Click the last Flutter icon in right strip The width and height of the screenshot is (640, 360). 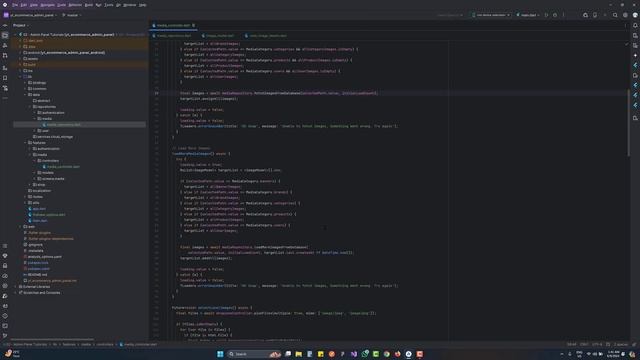[635, 105]
